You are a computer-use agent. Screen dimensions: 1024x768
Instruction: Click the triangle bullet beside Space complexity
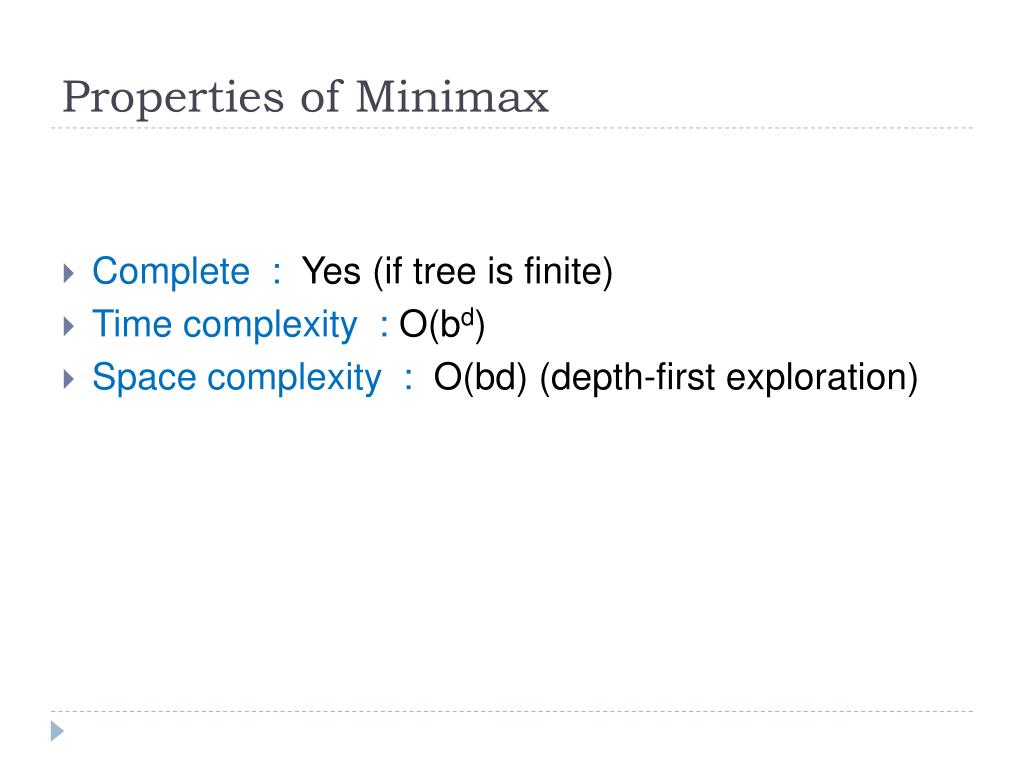click(x=69, y=379)
